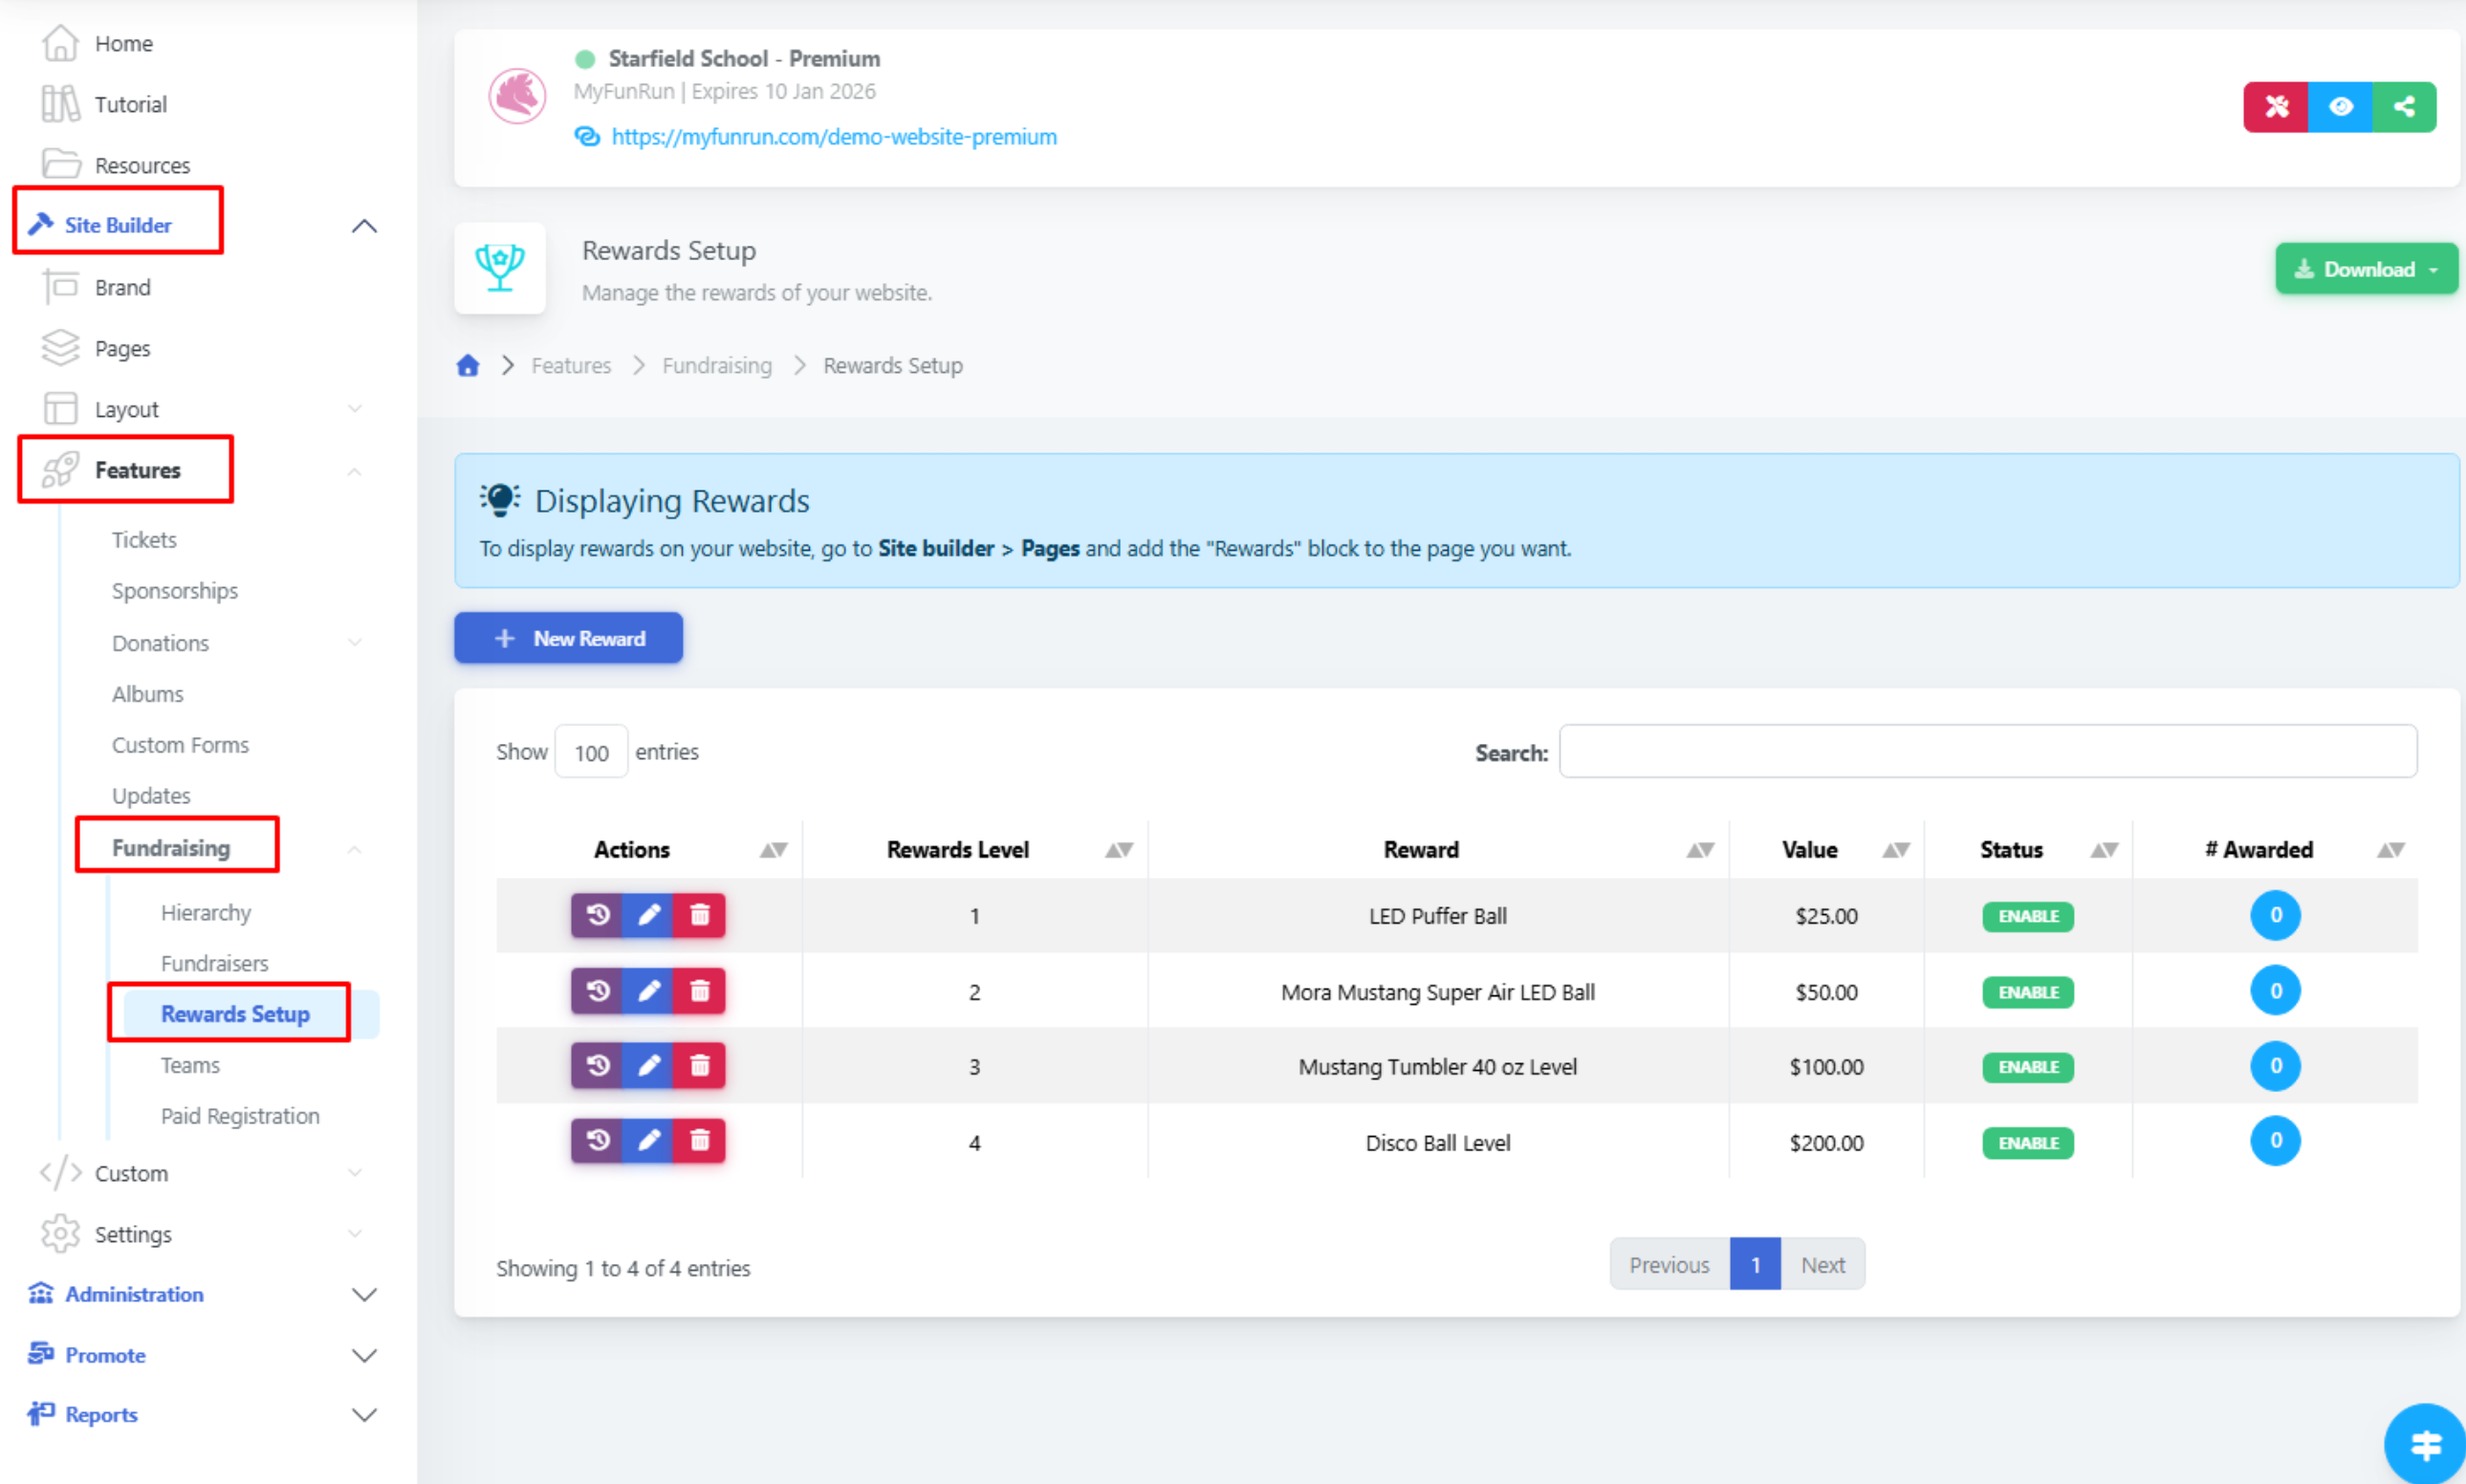Select Sponsorships in the Features menu
Image resolution: width=2466 pixels, height=1484 pixels.
tap(175, 591)
